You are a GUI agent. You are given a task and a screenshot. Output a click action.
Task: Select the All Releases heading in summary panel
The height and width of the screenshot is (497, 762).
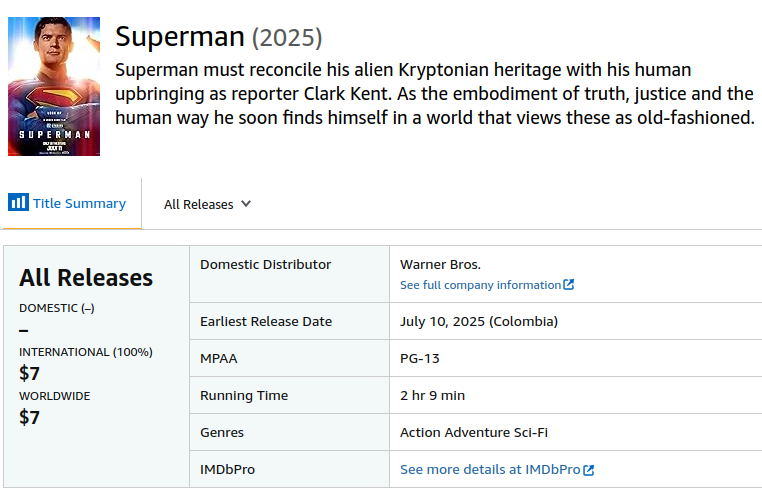click(x=86, y=278)
